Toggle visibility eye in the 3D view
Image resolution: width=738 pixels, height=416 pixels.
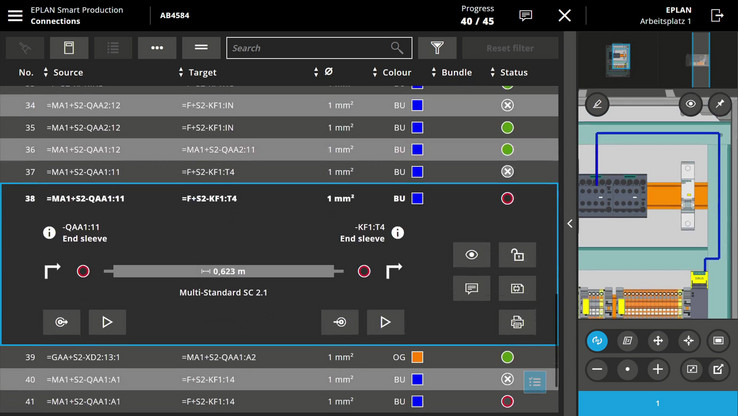690,103
